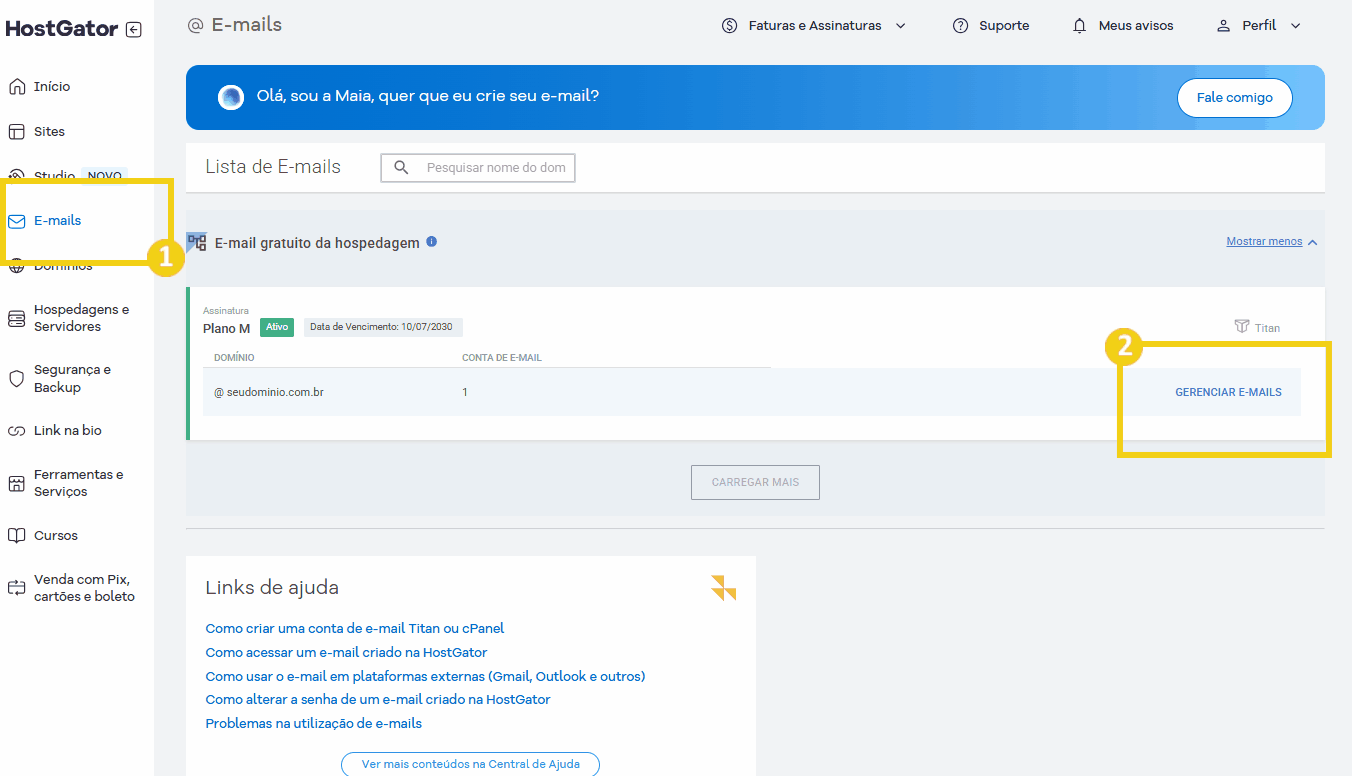1352x776 pixels.
Task: Click the Segurança e Backup shield icon
Action: pyautogui.click(x=16, y=378)
